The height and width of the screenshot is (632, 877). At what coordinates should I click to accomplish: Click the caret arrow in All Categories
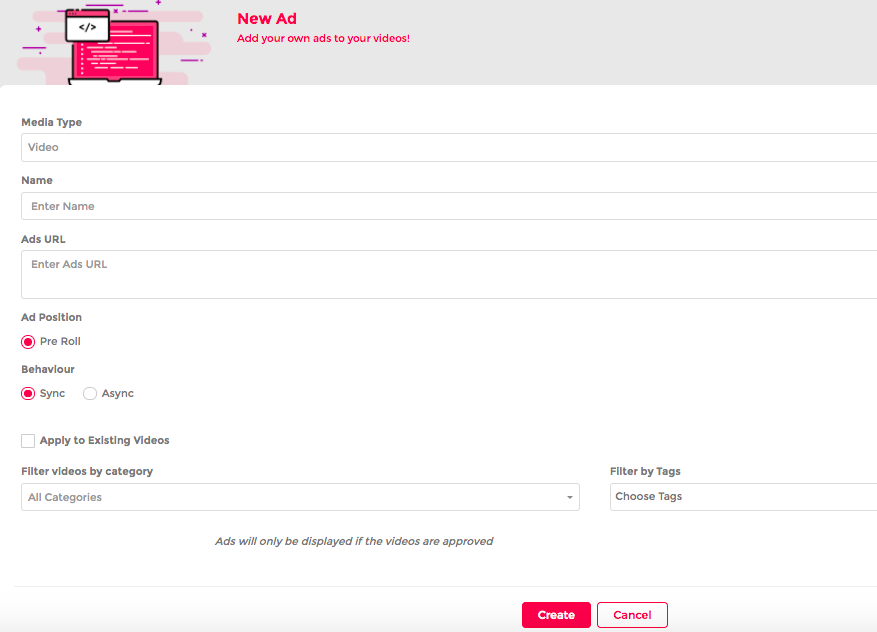[x=569, y=498]
